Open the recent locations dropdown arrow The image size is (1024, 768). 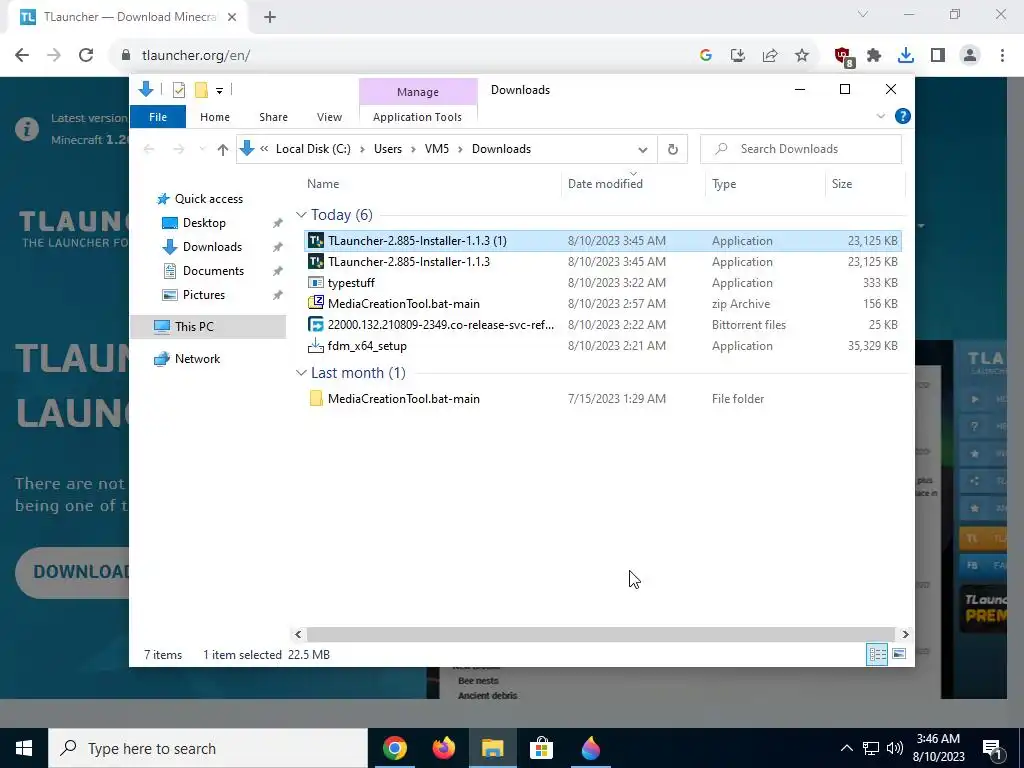(x=202, y=150)
